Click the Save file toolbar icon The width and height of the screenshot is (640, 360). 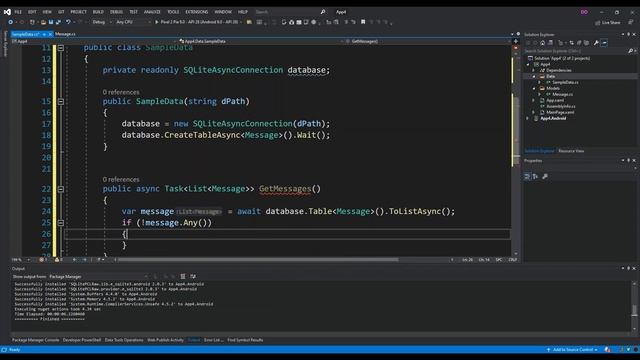[51, 22]
